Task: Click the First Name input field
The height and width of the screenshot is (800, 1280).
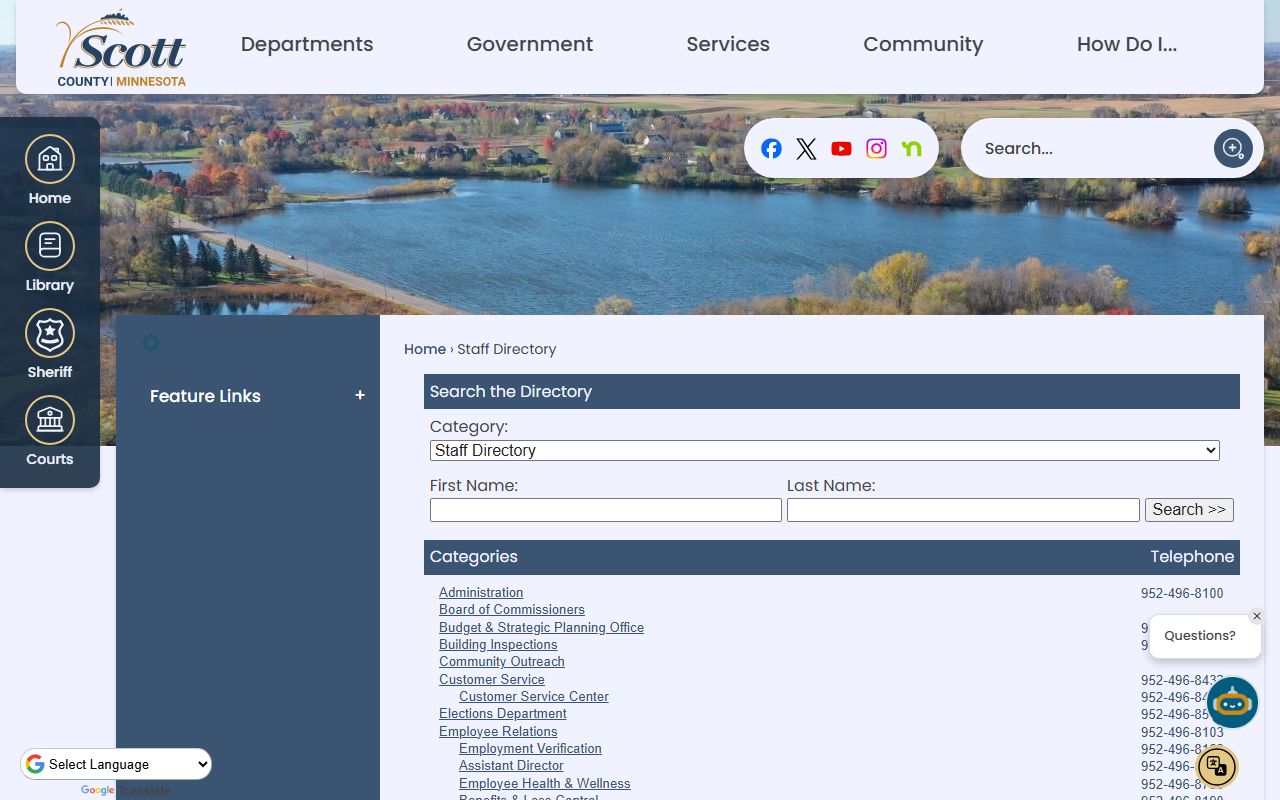Action: (x=606, y=510)
